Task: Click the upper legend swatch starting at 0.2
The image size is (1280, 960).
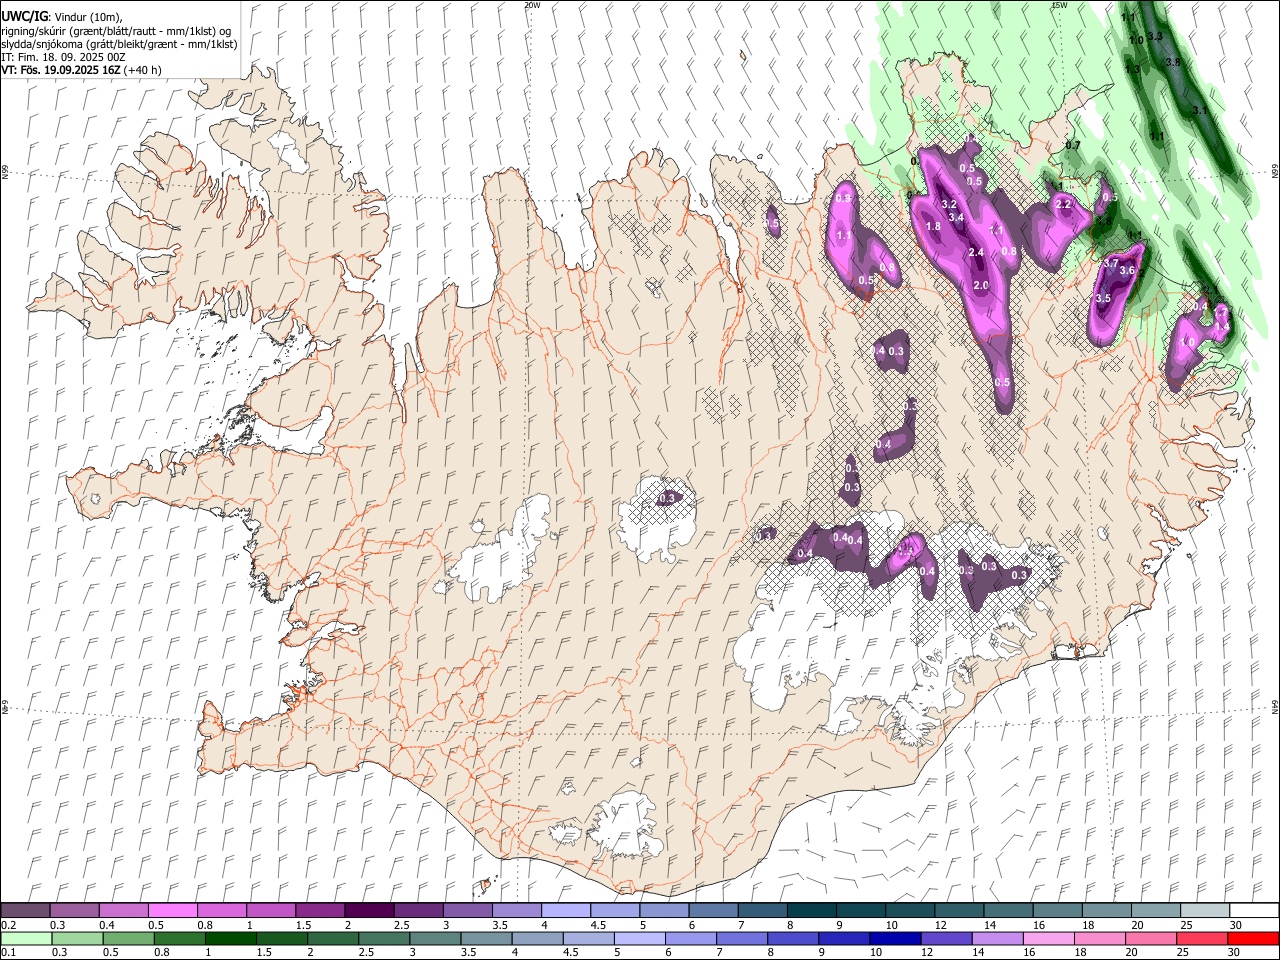Action: tap(25, 911)
